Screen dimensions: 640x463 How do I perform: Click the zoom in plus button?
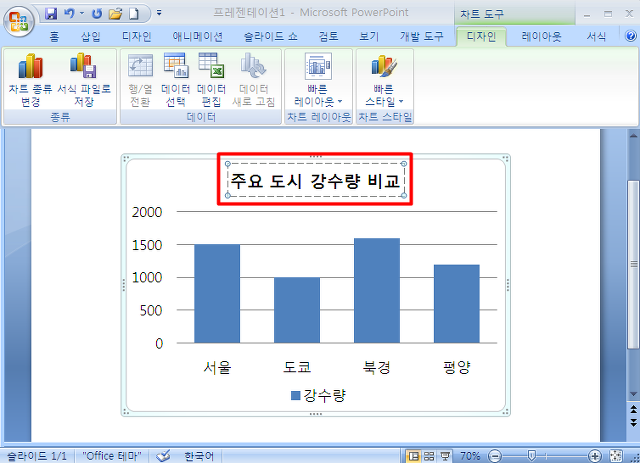pos(595,456)
